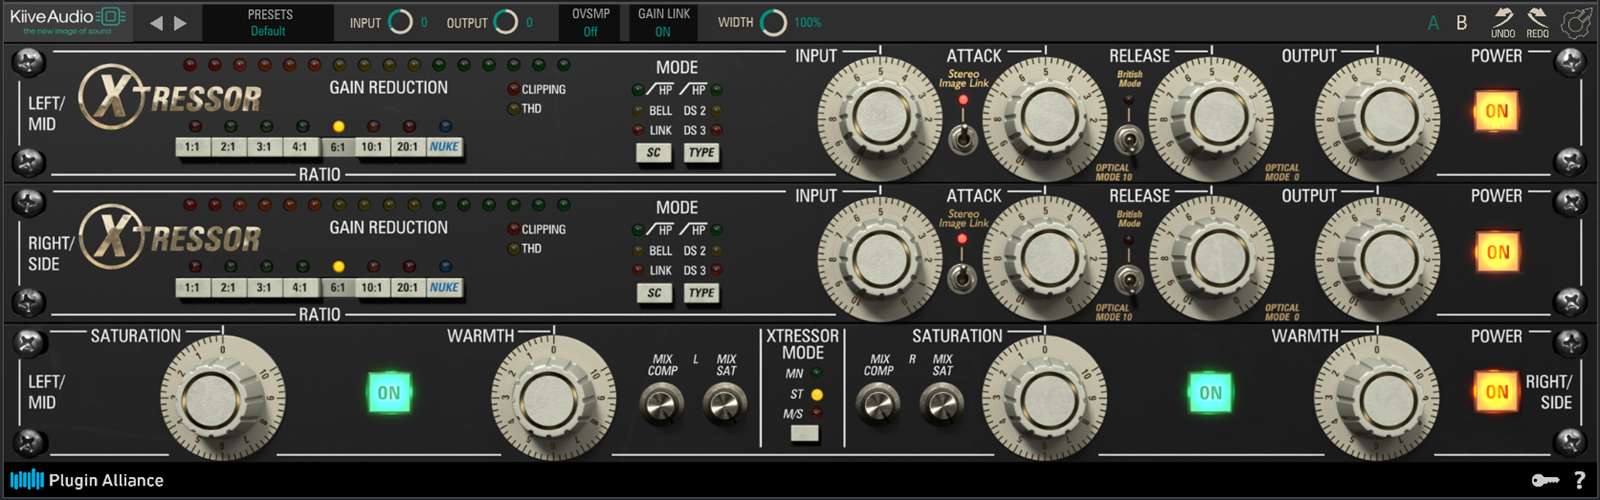Select B state in the top bar
This screenshot has height=500, width=1600.
point(1461,23)
